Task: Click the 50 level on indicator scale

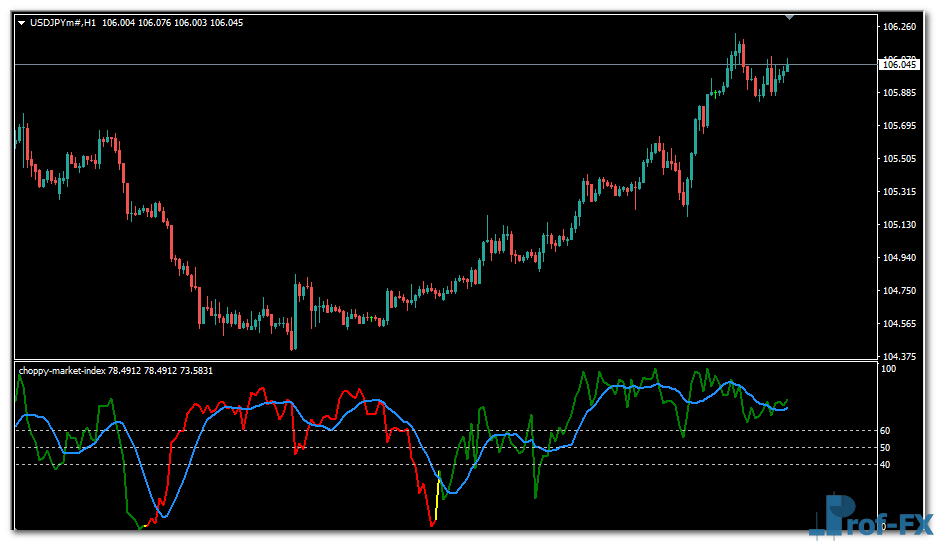Action: 886,448
